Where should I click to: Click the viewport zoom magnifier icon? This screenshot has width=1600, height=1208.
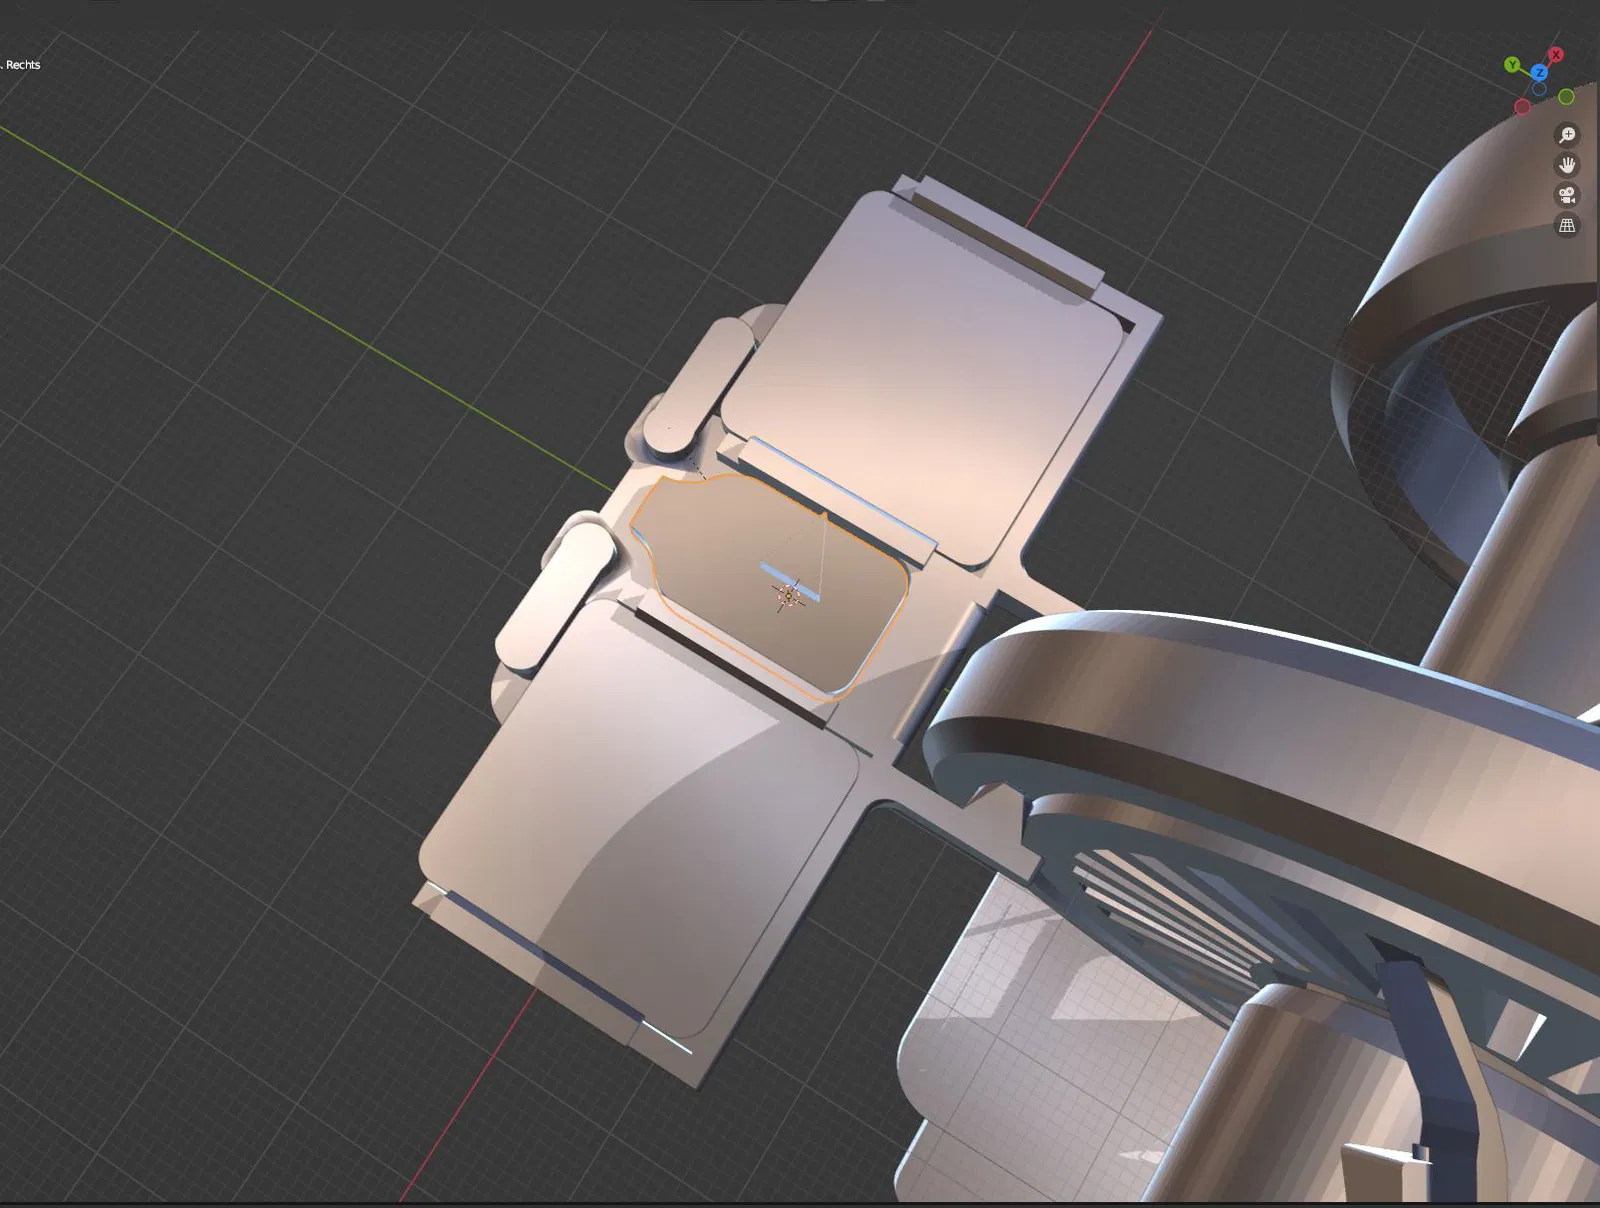pos(1567,135)
